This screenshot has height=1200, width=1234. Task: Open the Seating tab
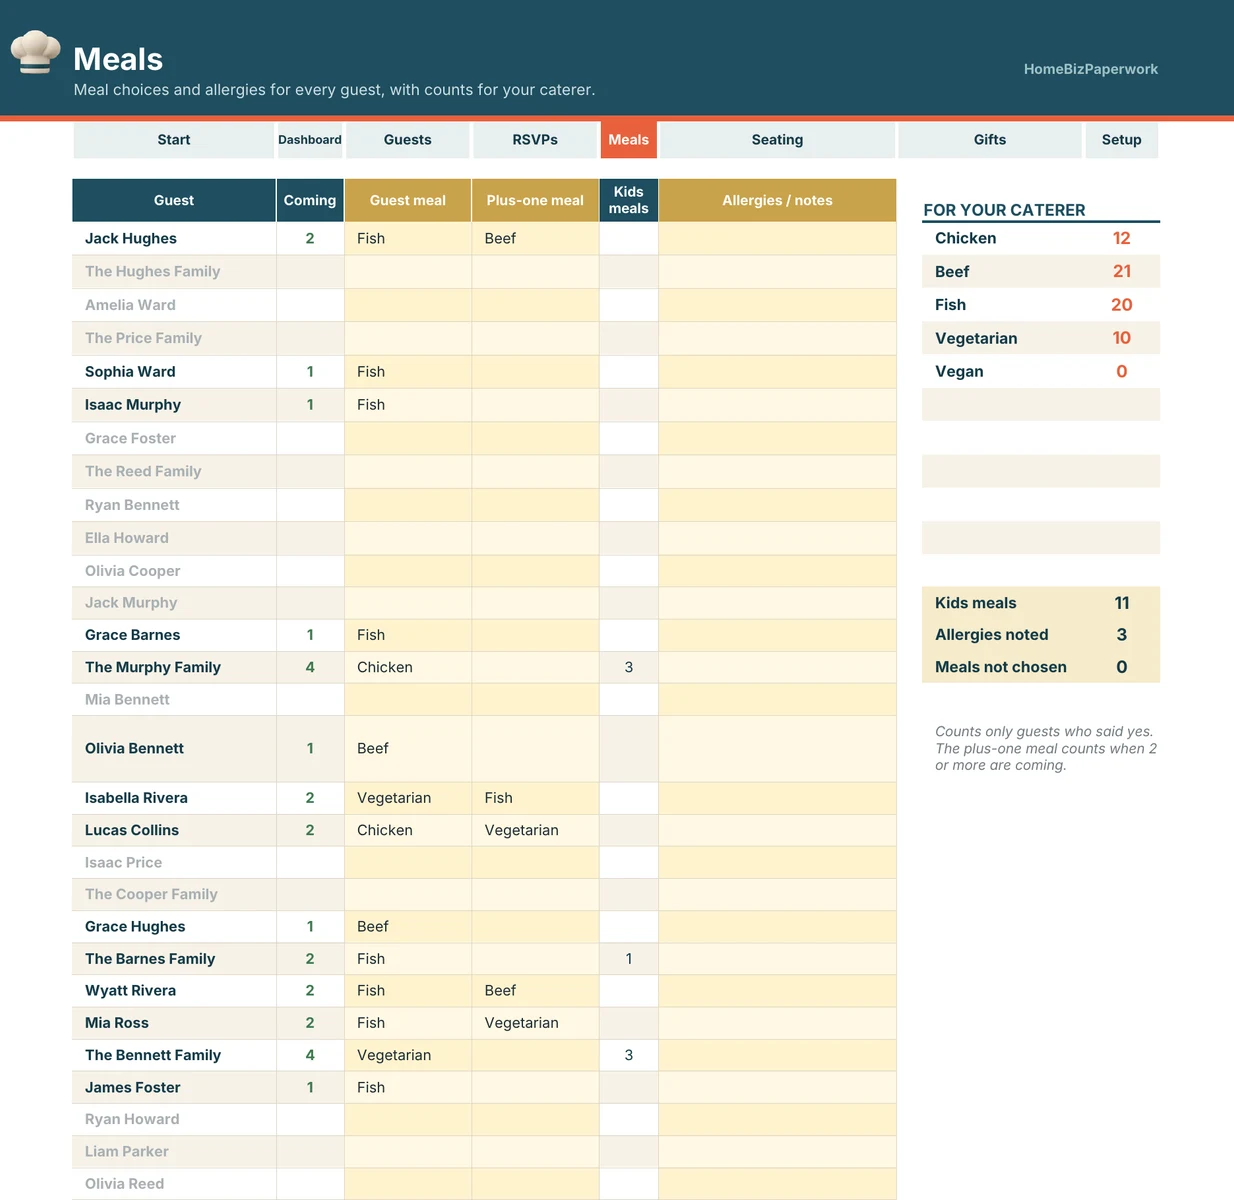(777, 140)
